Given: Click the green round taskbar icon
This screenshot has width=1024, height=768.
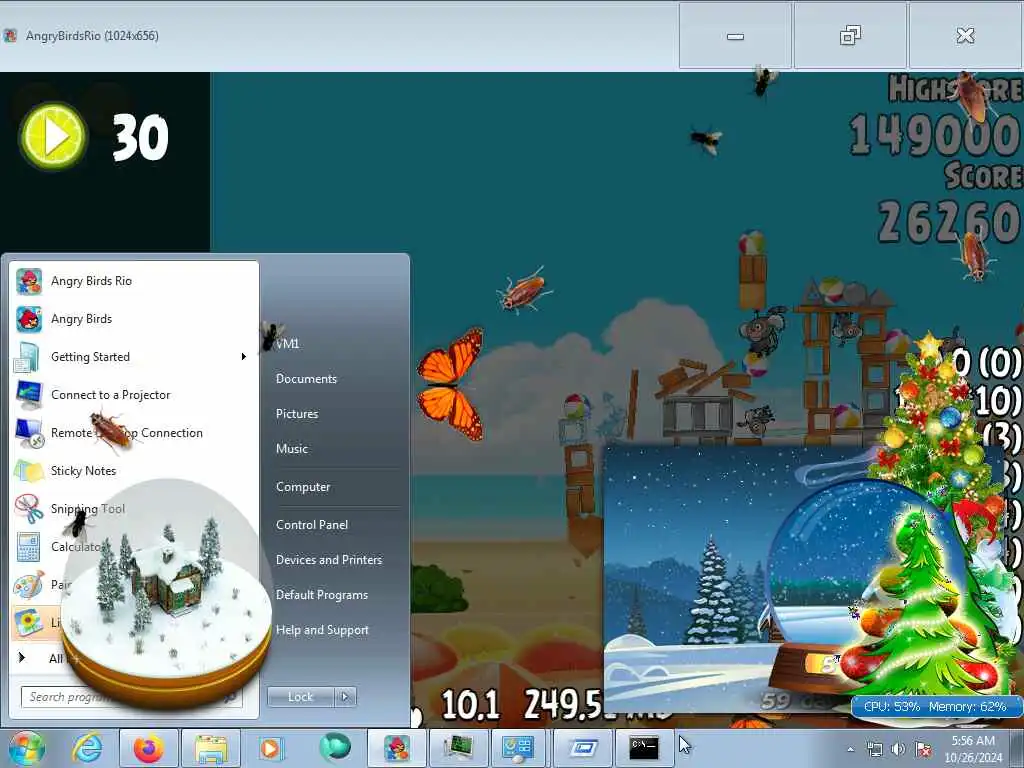Looking at the screenshot, I should (x=334, y=747).
